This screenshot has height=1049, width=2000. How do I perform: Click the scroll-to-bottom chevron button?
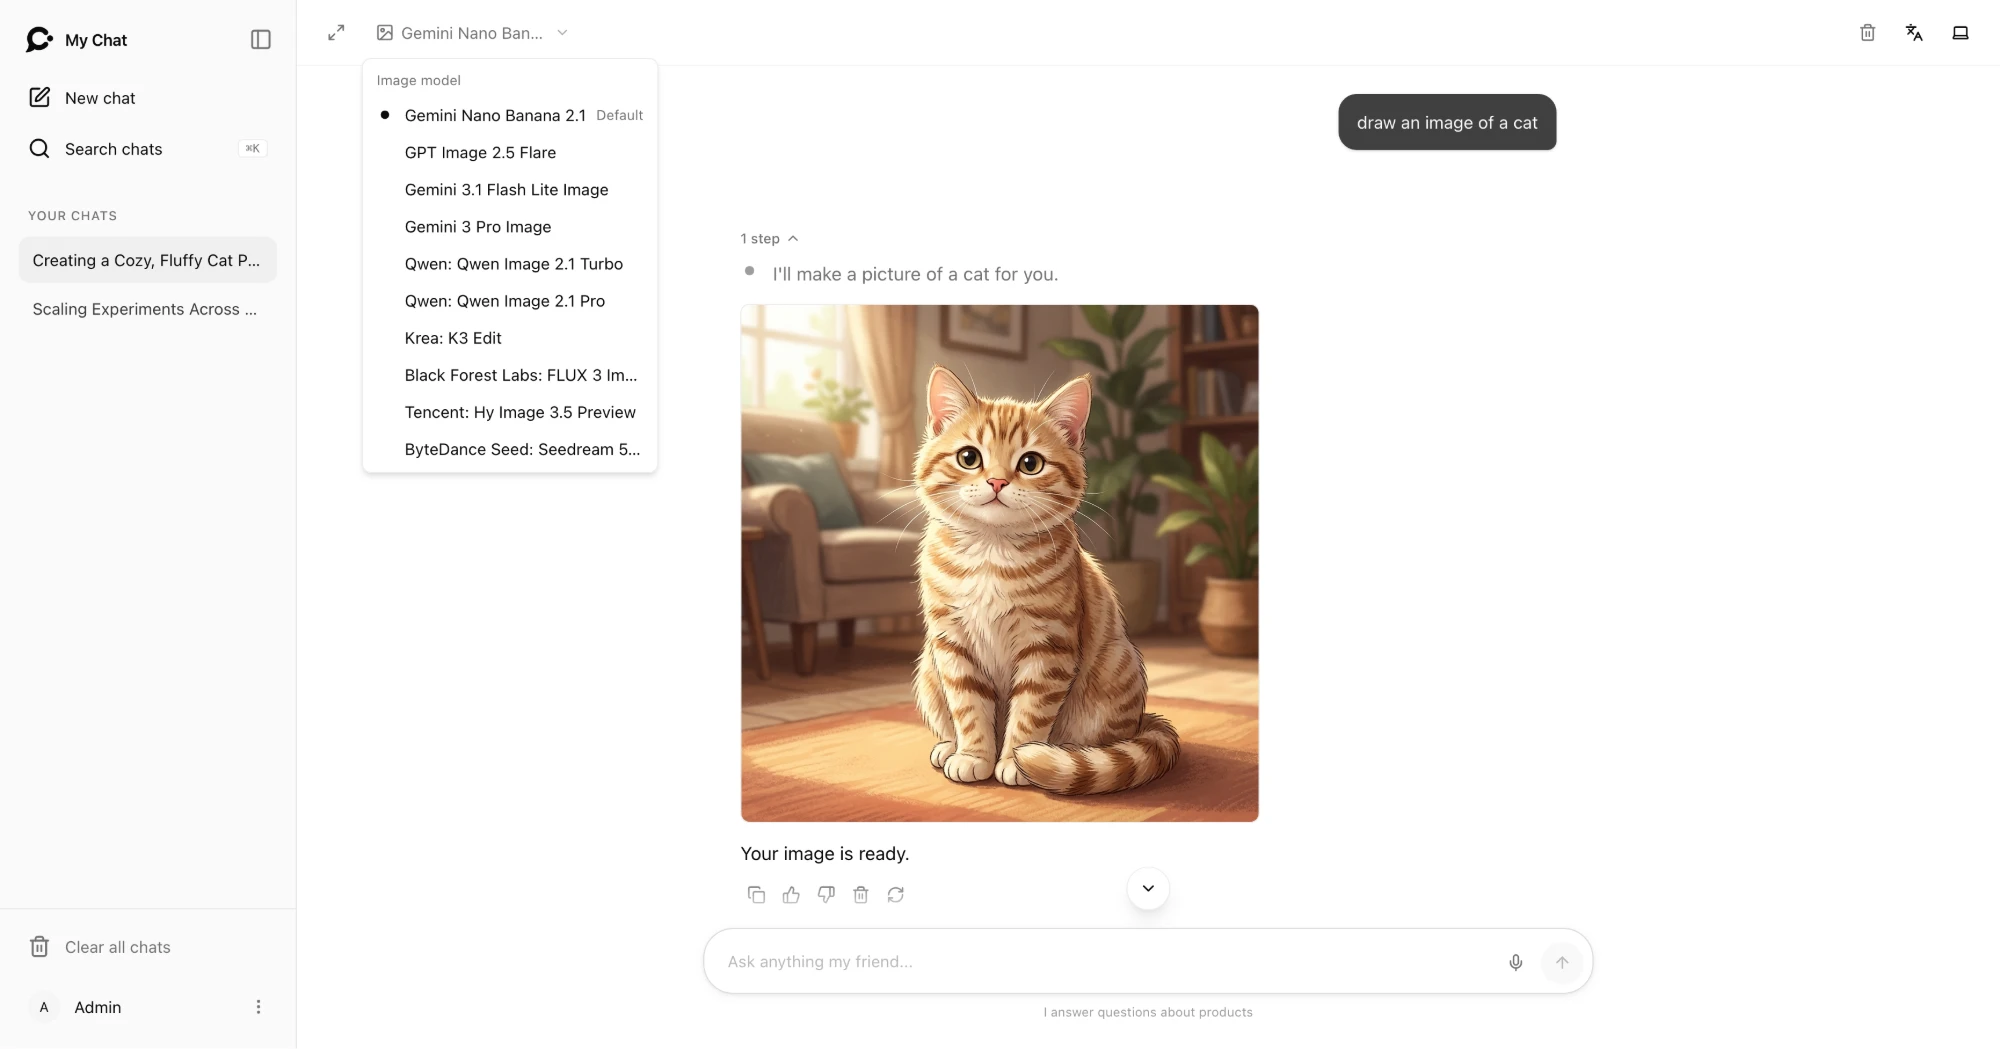[x=1148, y=888]
